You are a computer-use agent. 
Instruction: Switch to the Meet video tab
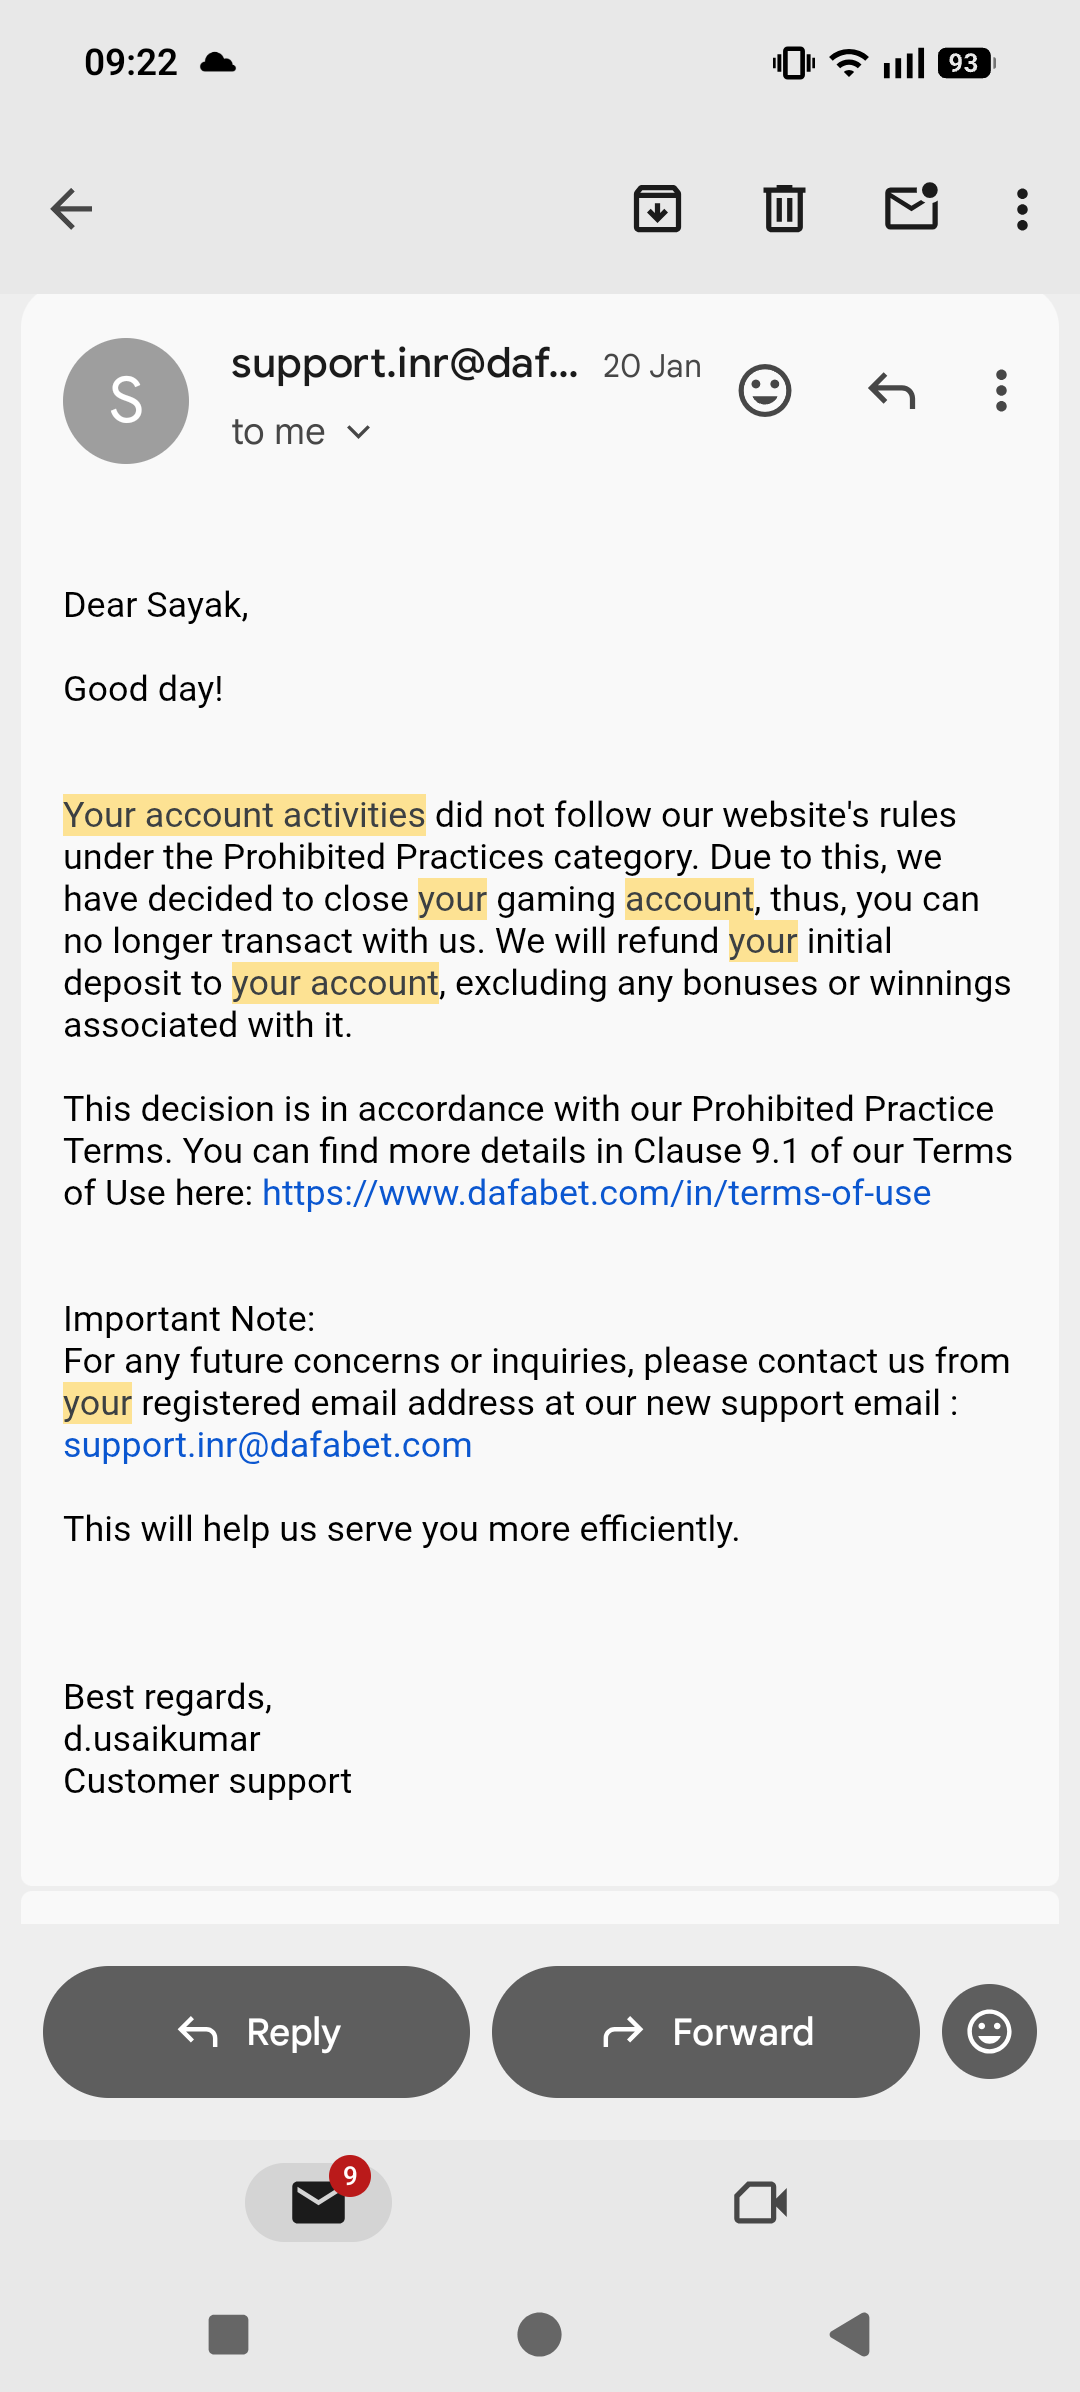pyautogui.click(x=761, y=2202)
